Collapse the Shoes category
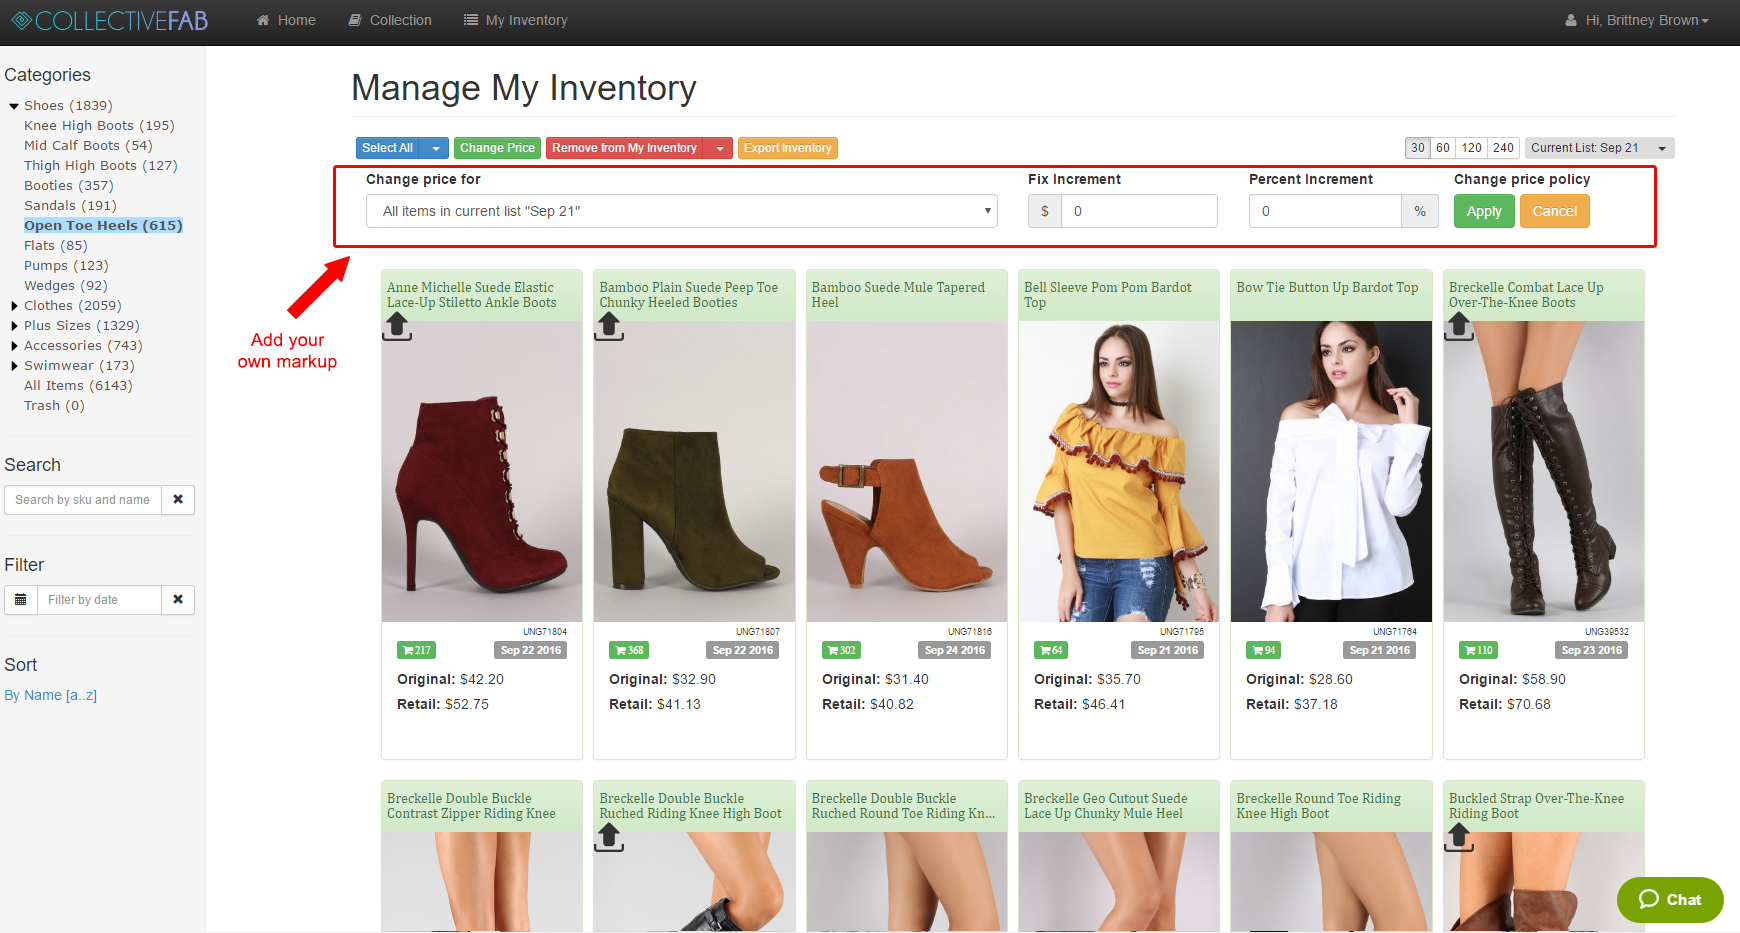The width and height of the screenshot is (1740, 933). [14, 106]
